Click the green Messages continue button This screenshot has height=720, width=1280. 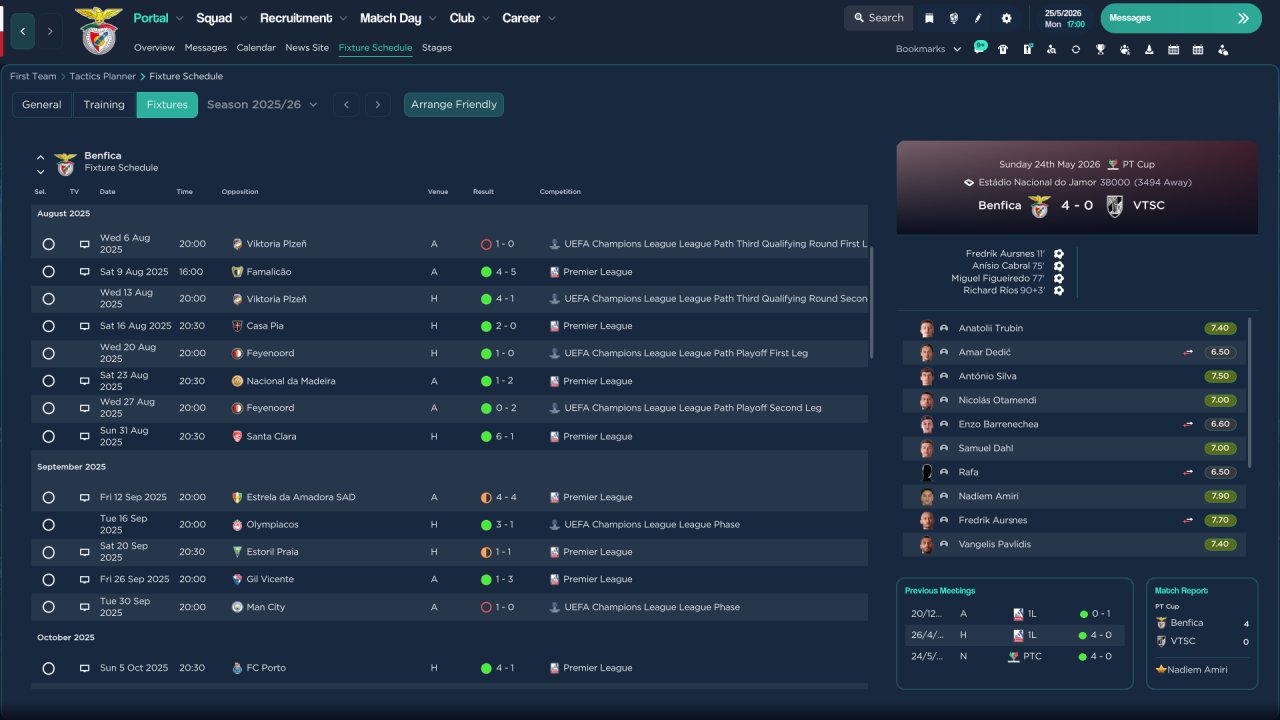[x=1181, y=18]
